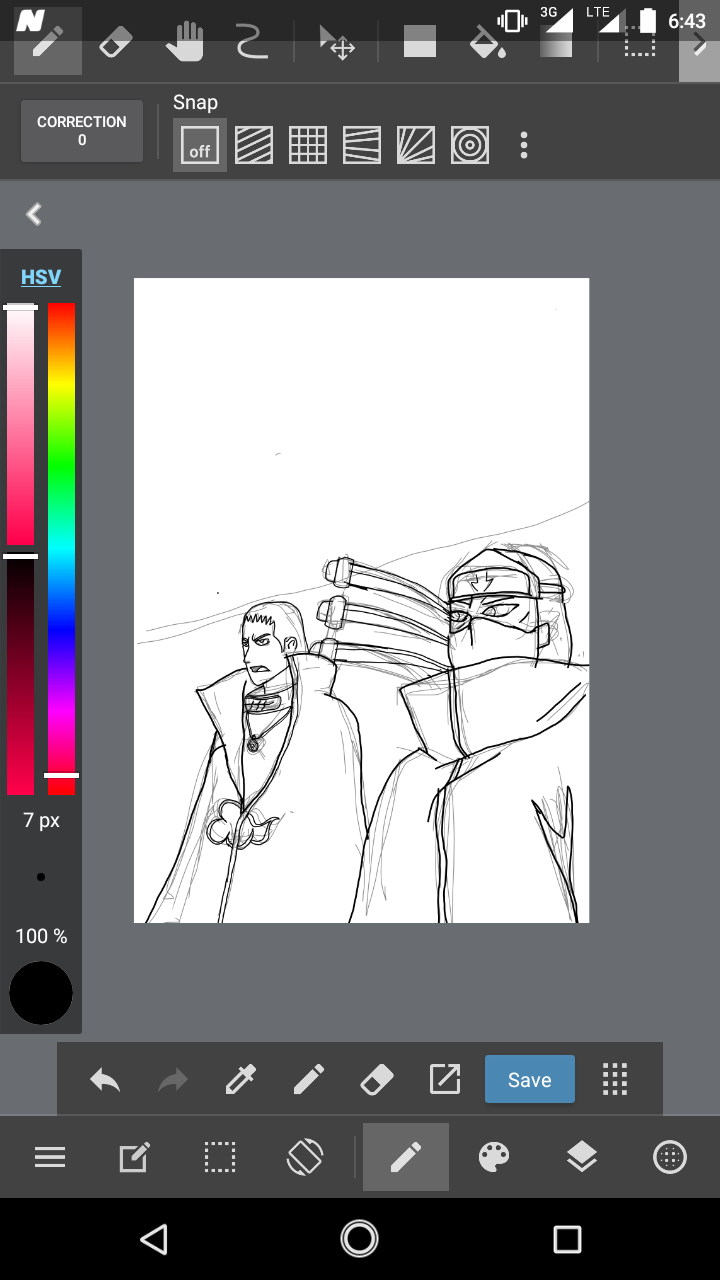Open the color palette panel
Screen dimensions: 720x1280
pyautogui.click(x=494, y=1157)
